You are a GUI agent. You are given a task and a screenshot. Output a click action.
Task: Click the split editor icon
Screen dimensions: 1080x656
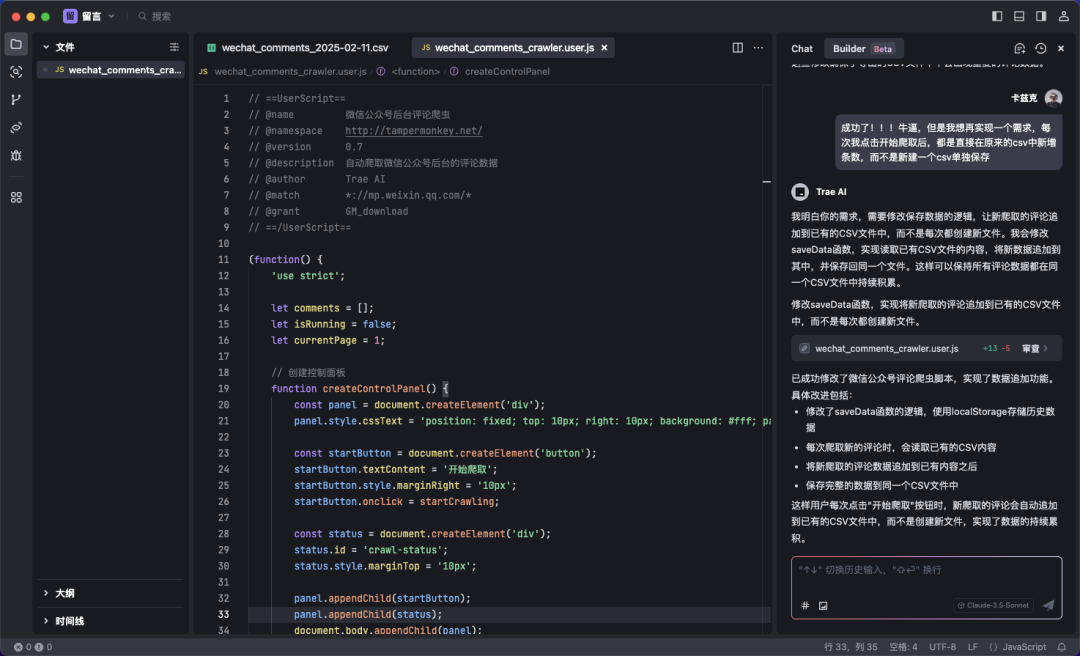738,48
